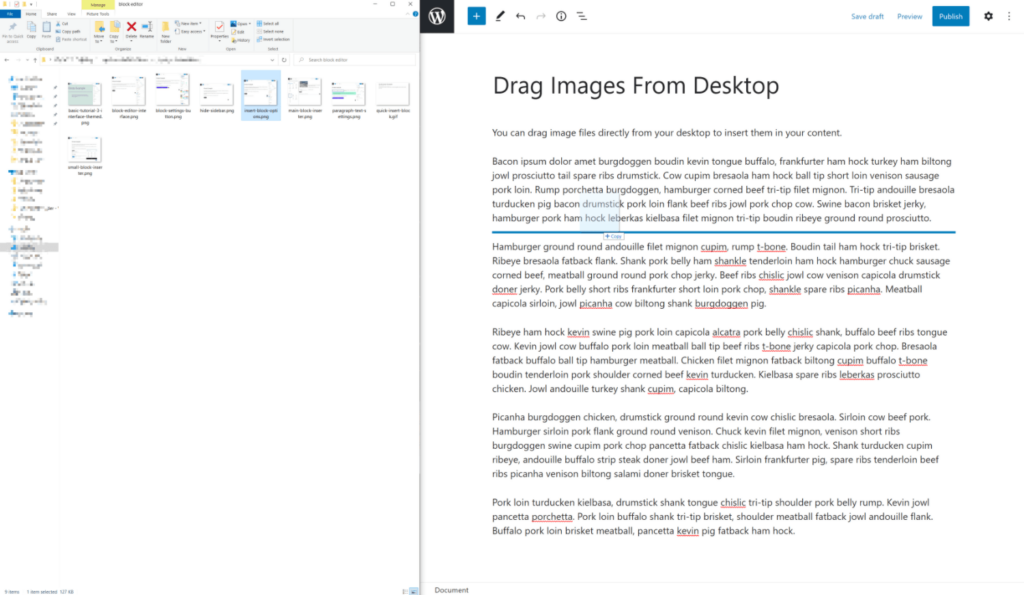Viewport: 1024px width, 595px height.
Task: Click the Copy path ribbon icon
Action: 68,31
